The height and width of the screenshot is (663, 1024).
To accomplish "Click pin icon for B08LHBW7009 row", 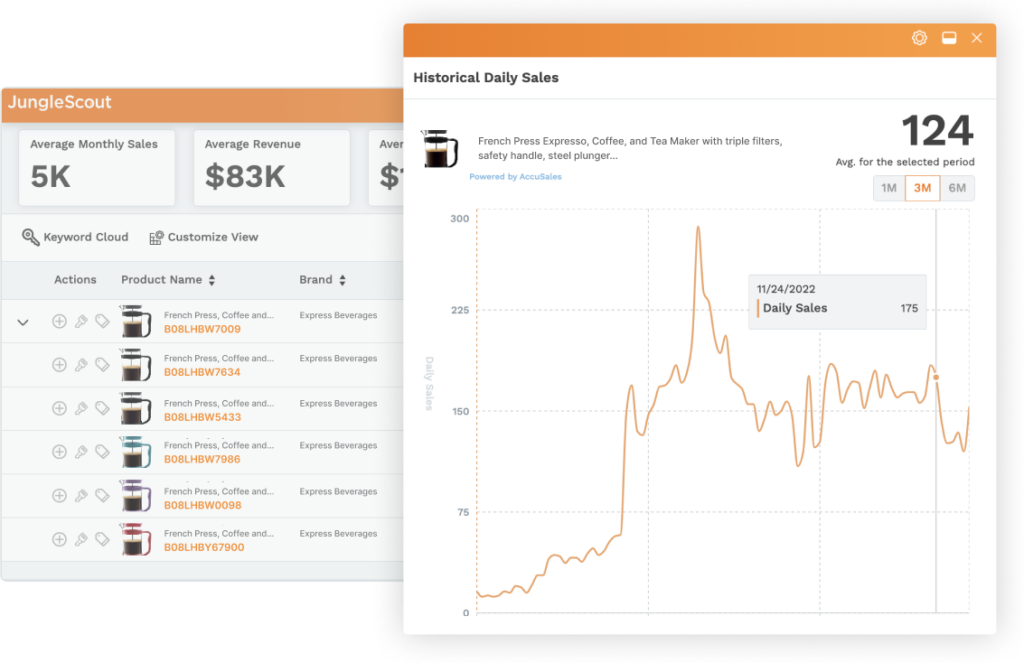I will 81,321.
